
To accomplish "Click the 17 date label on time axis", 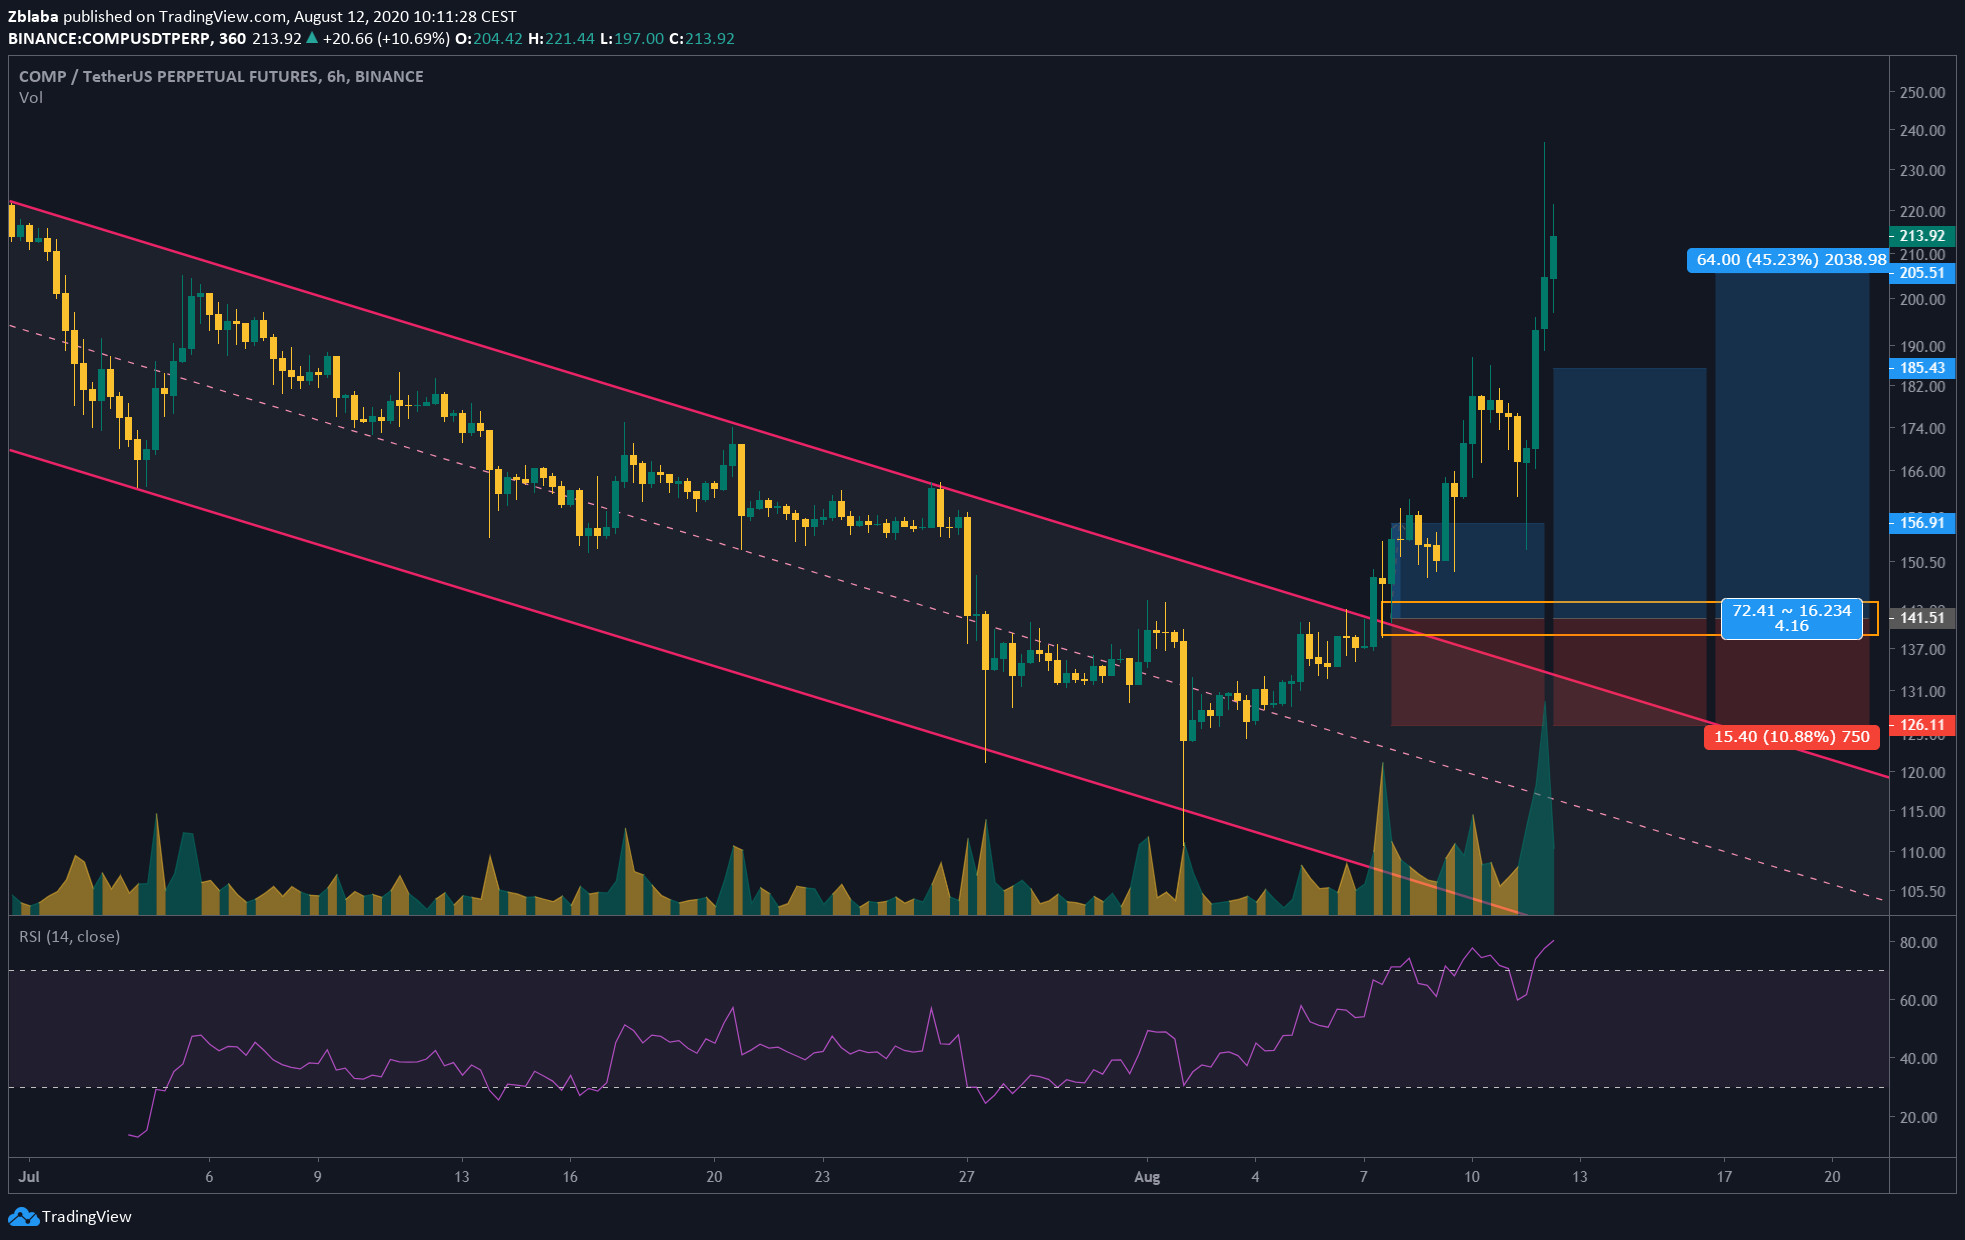I will (x=1724, y=1176).
